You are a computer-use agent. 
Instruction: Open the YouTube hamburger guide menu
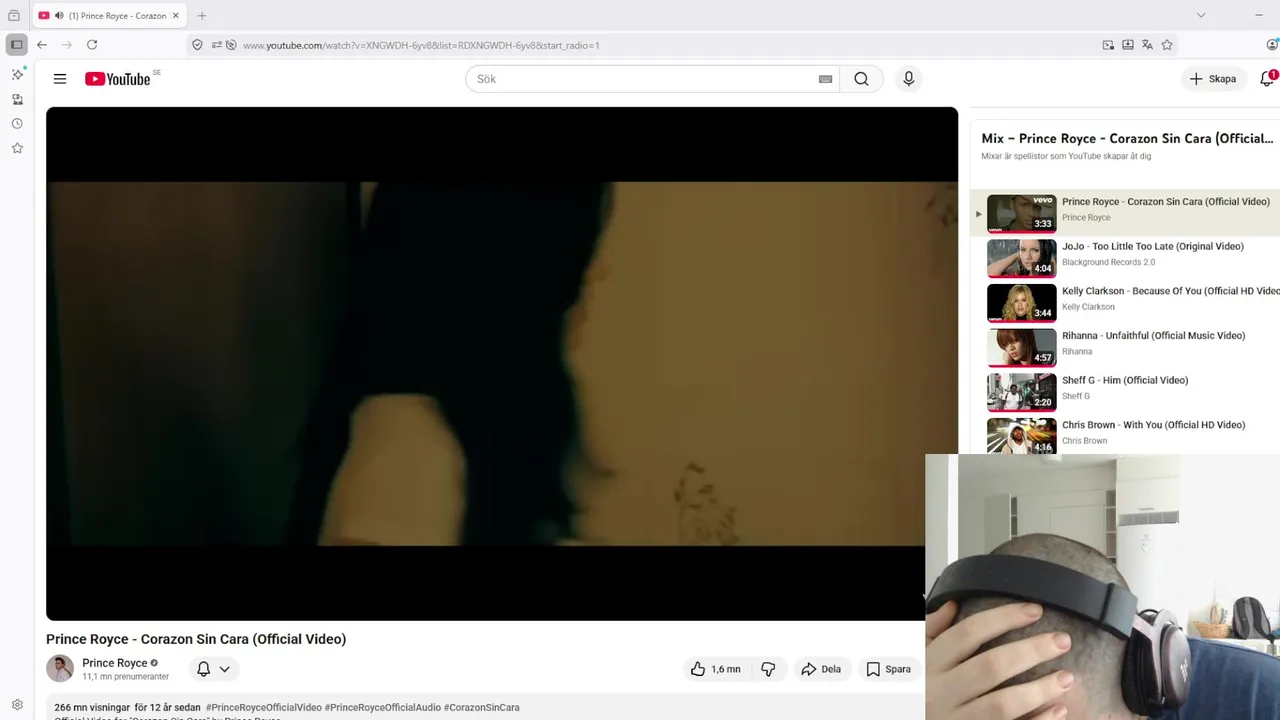tap(60, 79)
